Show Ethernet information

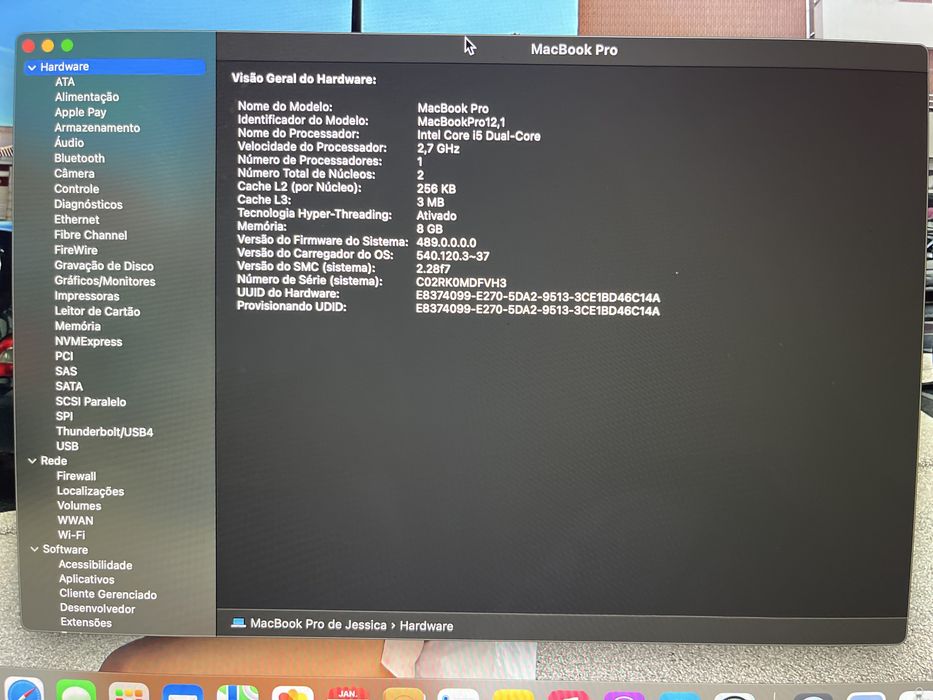pos(77,220)
